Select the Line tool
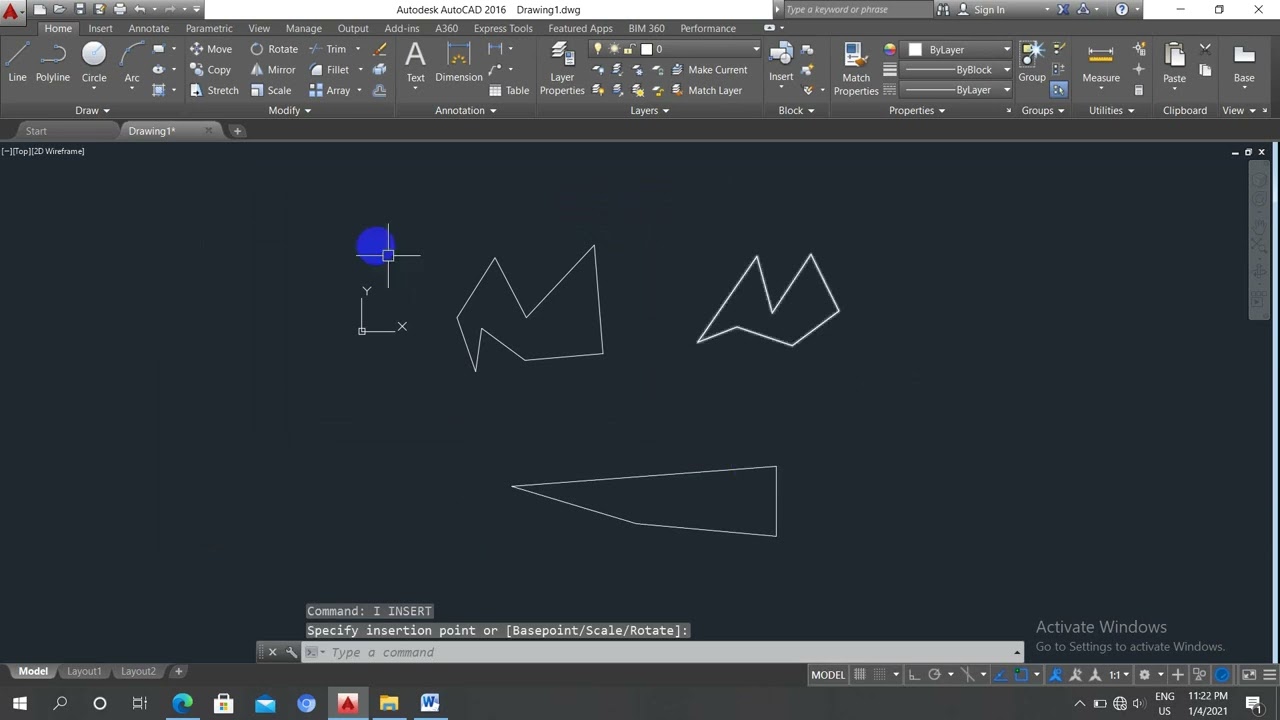The width and height of the screenshot is (1280, 720). tap(17, 62)
